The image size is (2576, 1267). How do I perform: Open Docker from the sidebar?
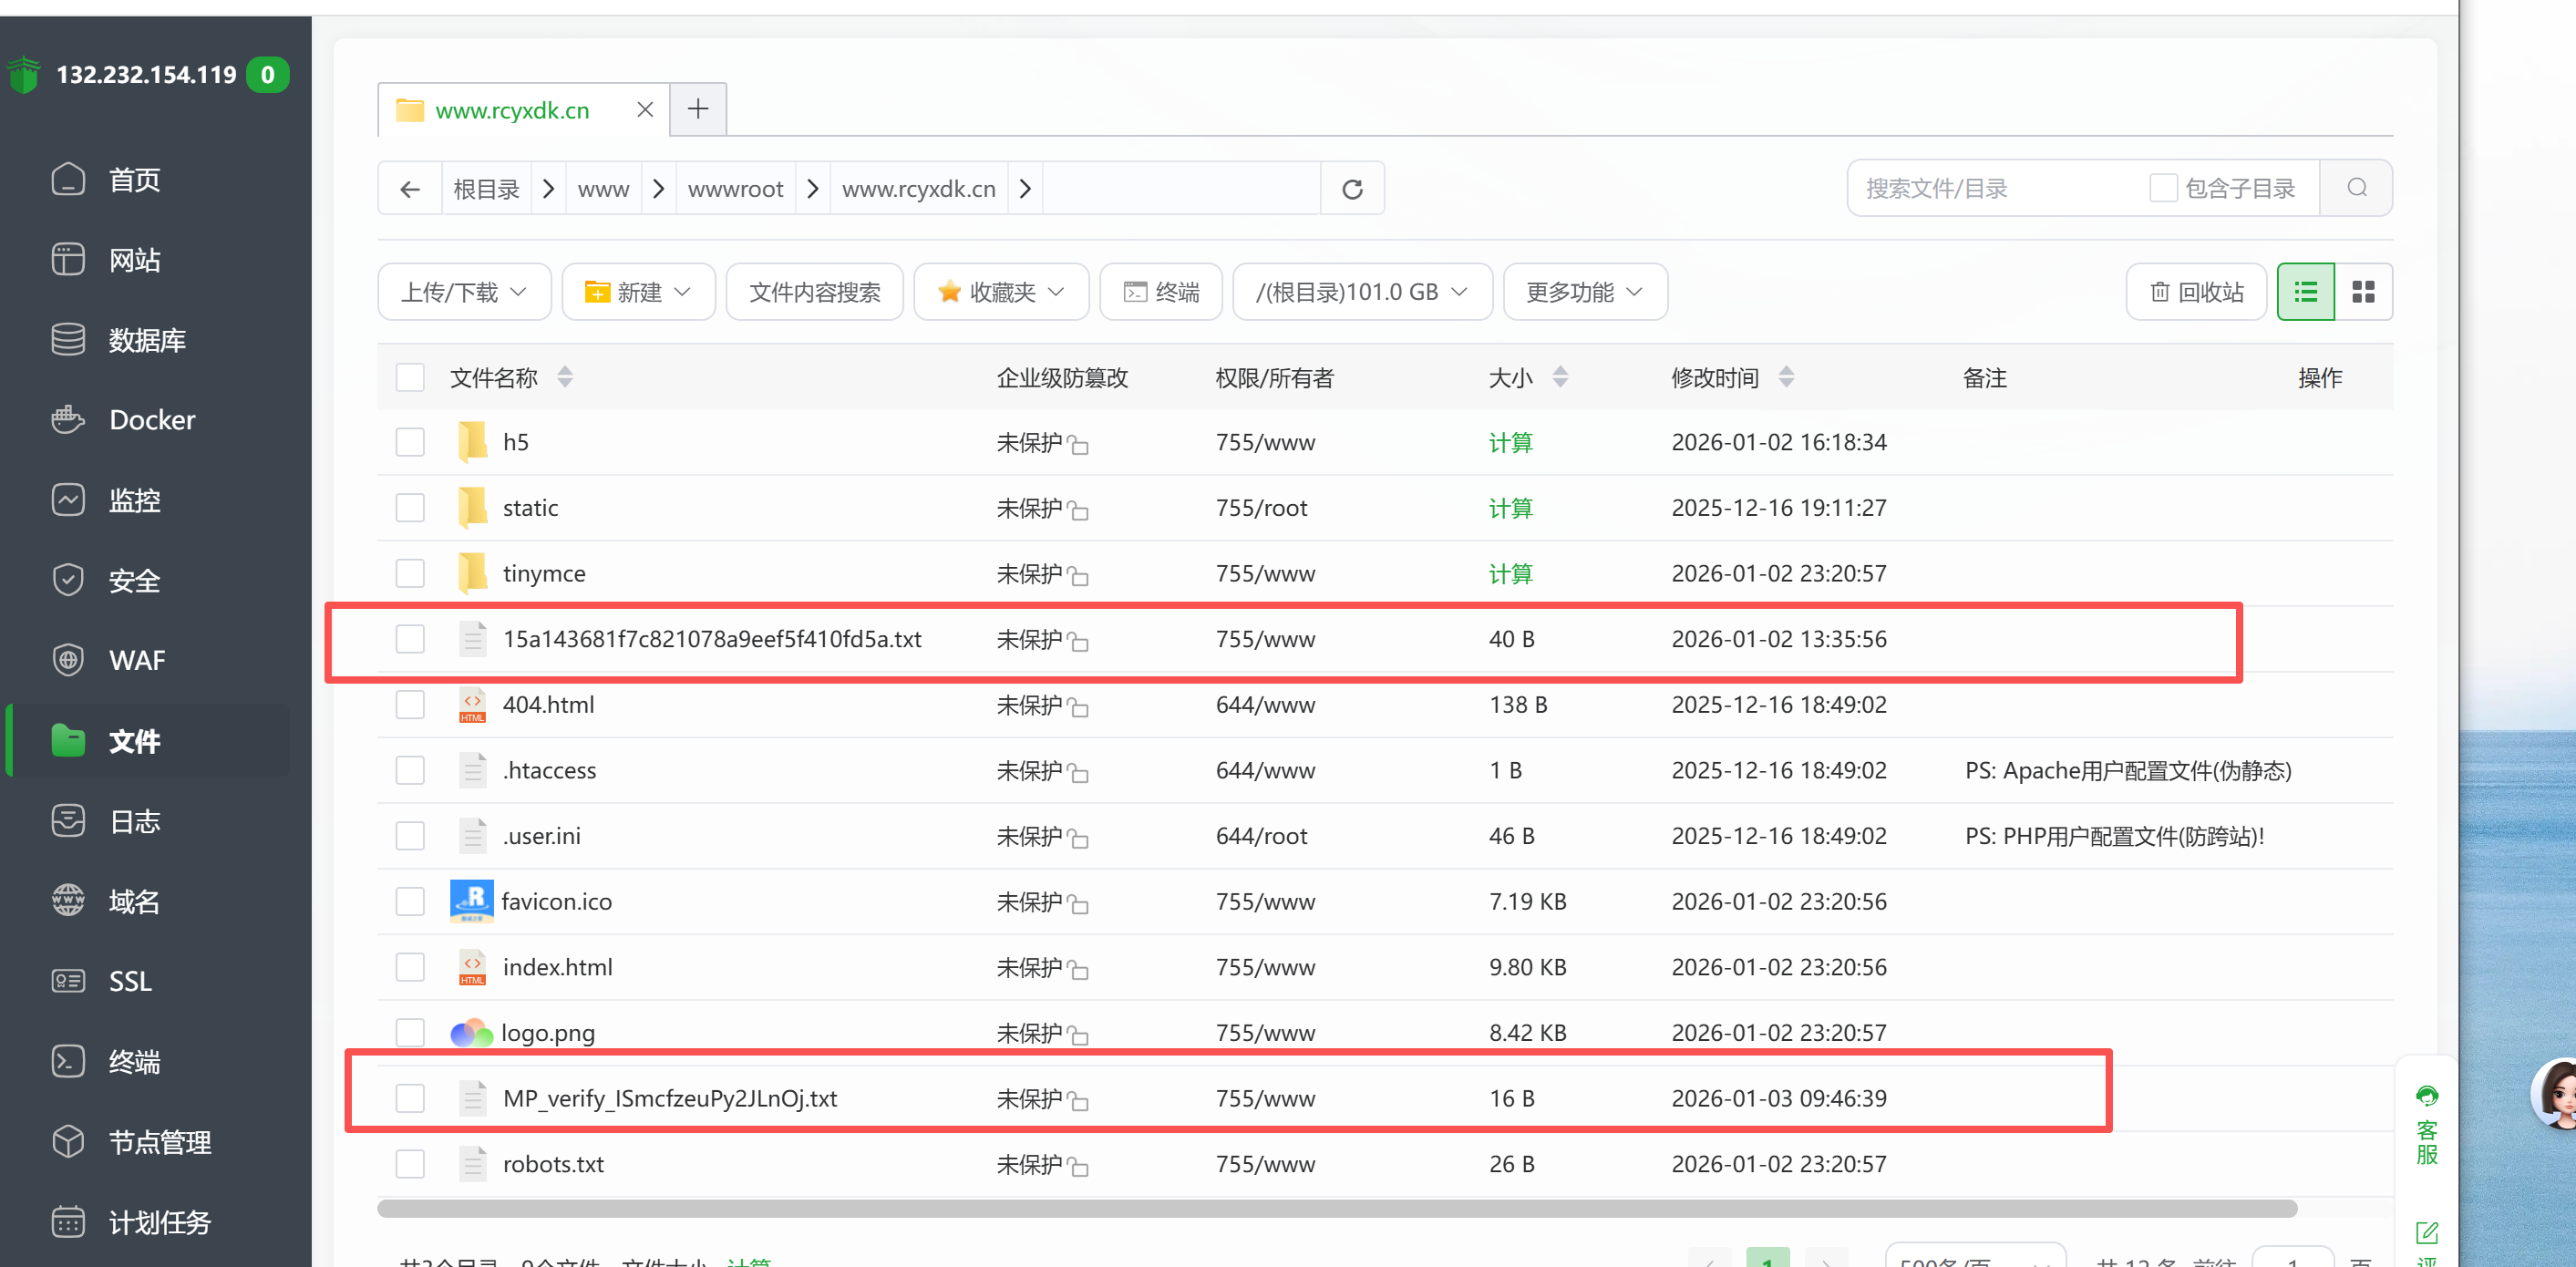click(x=152, y=420)
